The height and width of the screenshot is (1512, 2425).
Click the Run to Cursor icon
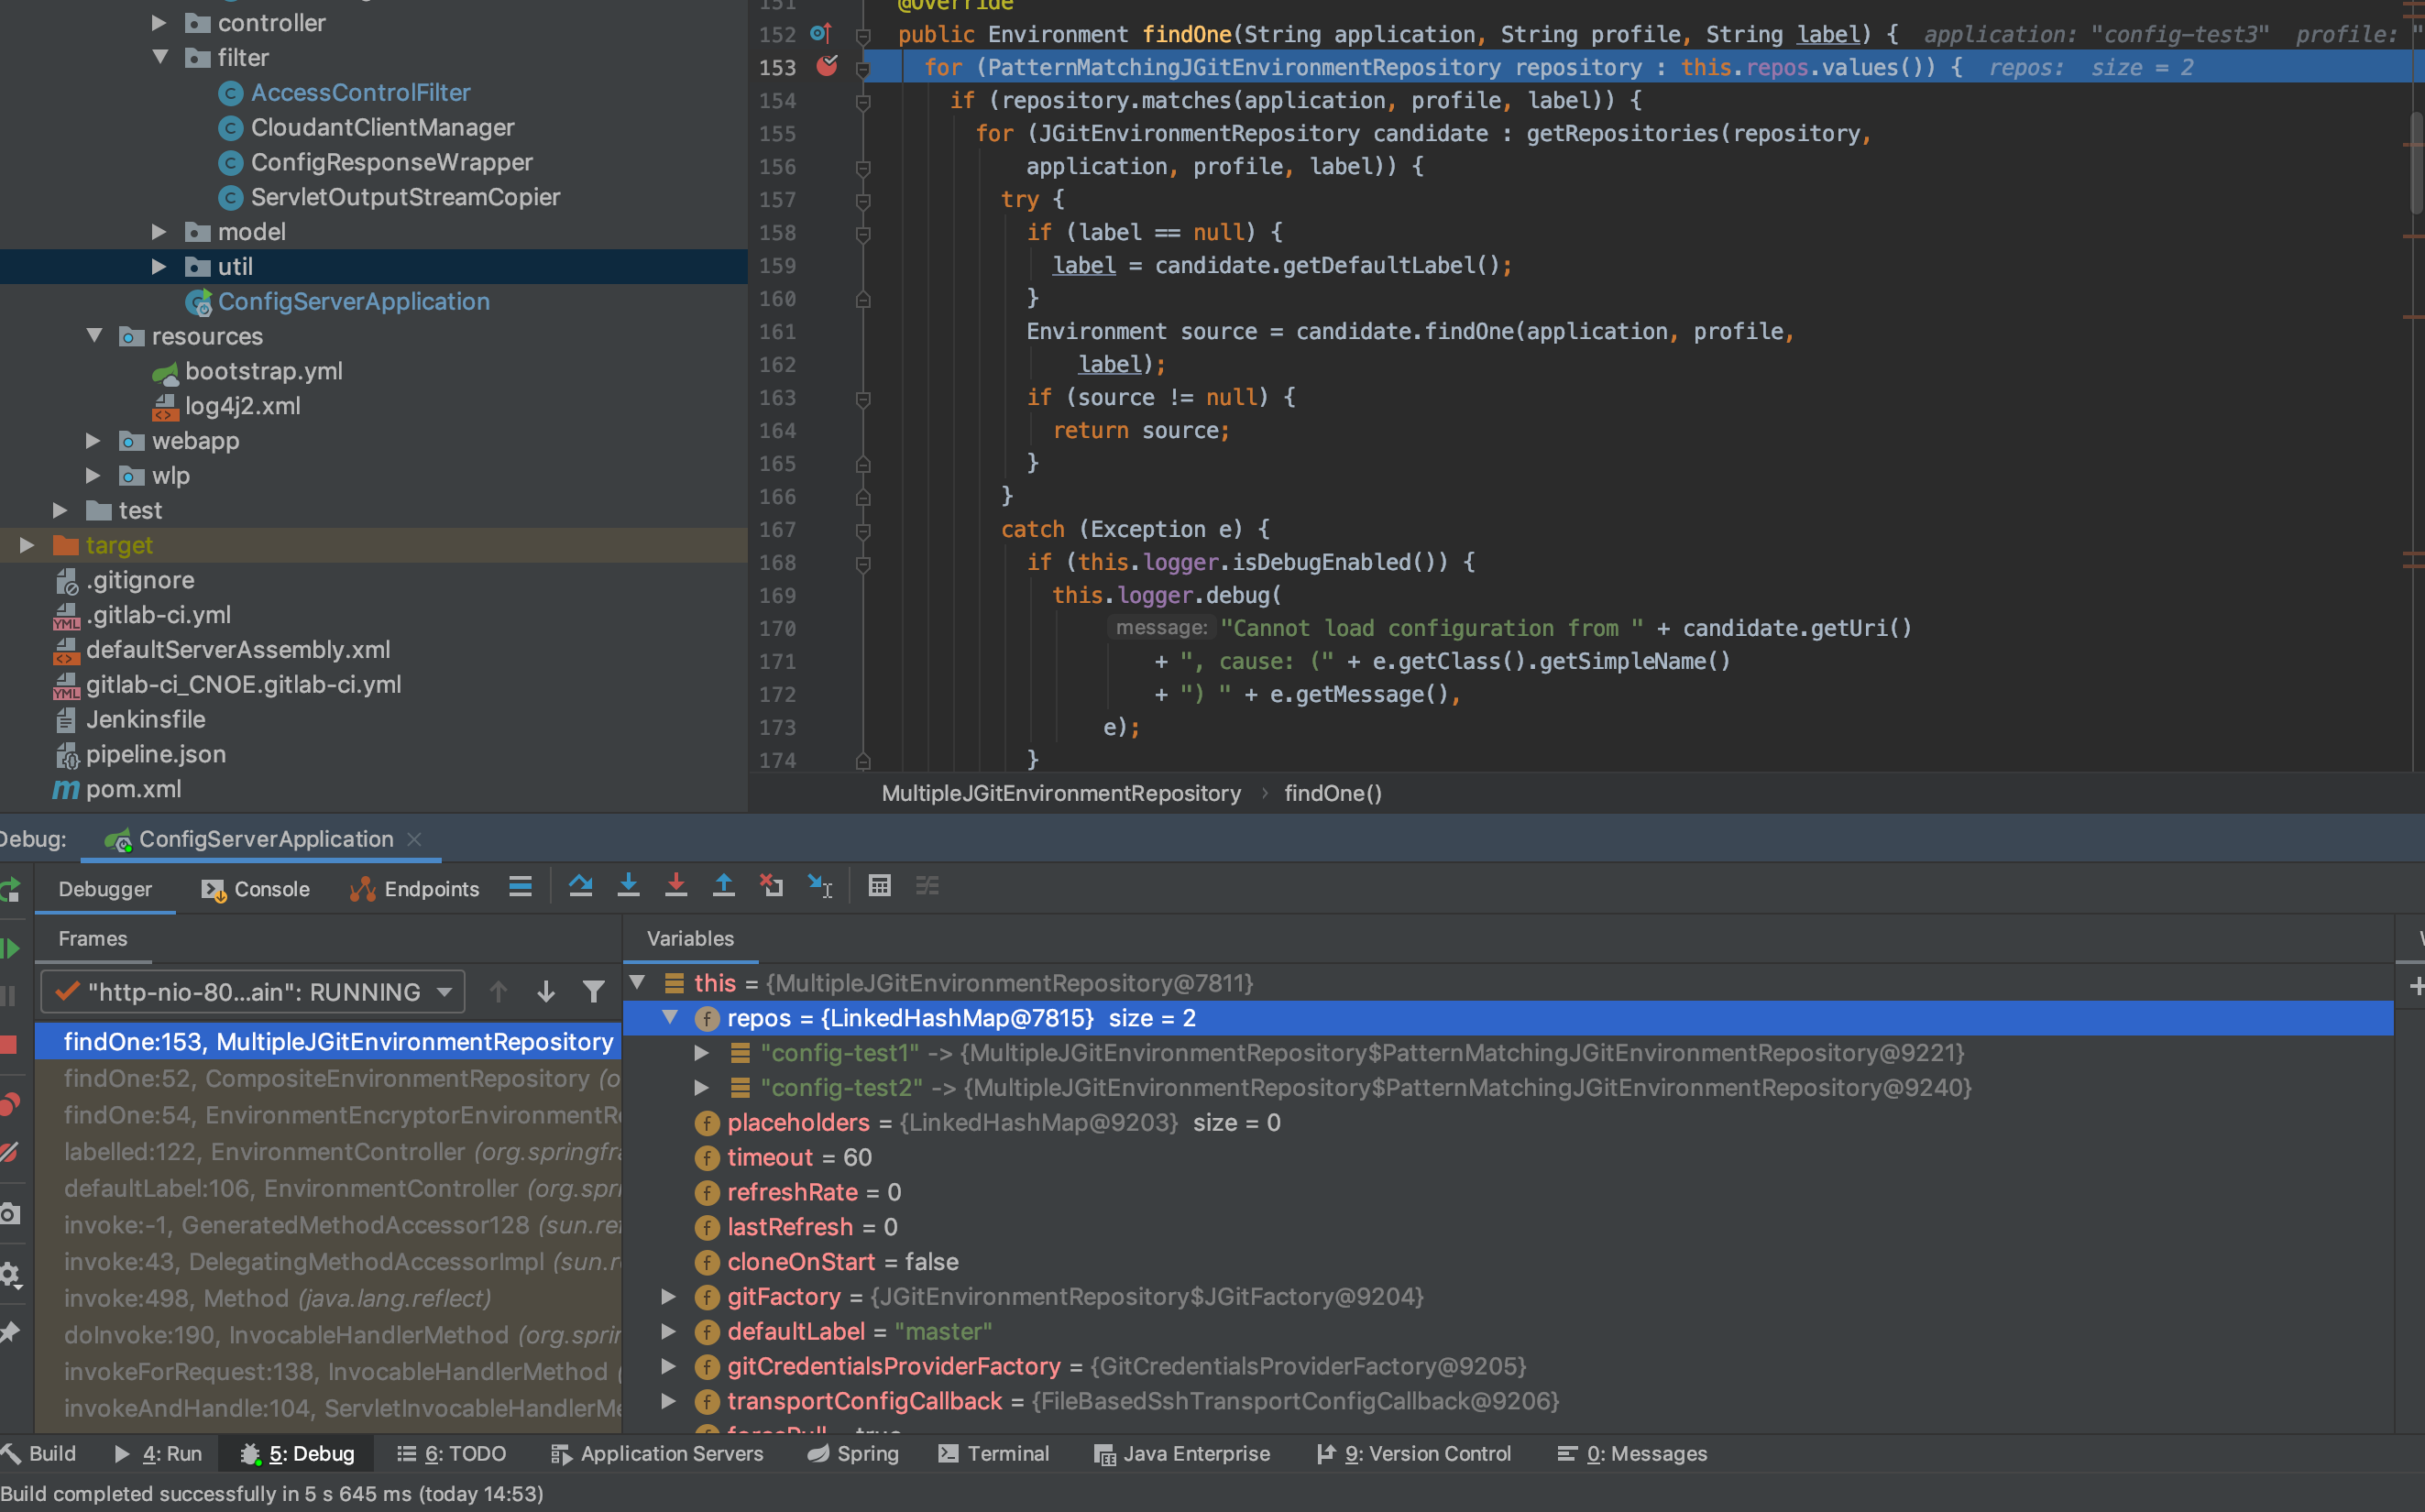point(820,886)
